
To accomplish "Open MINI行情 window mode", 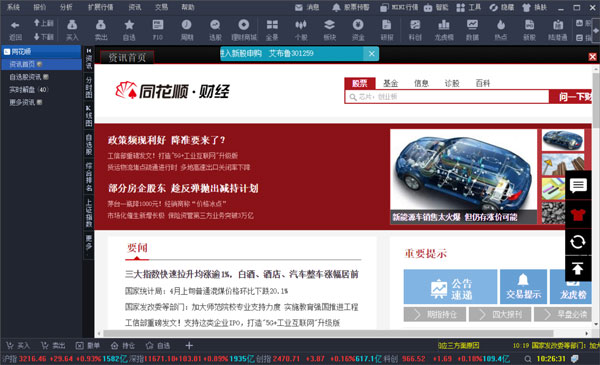I will pyautogui.click(x=399, y=7).
